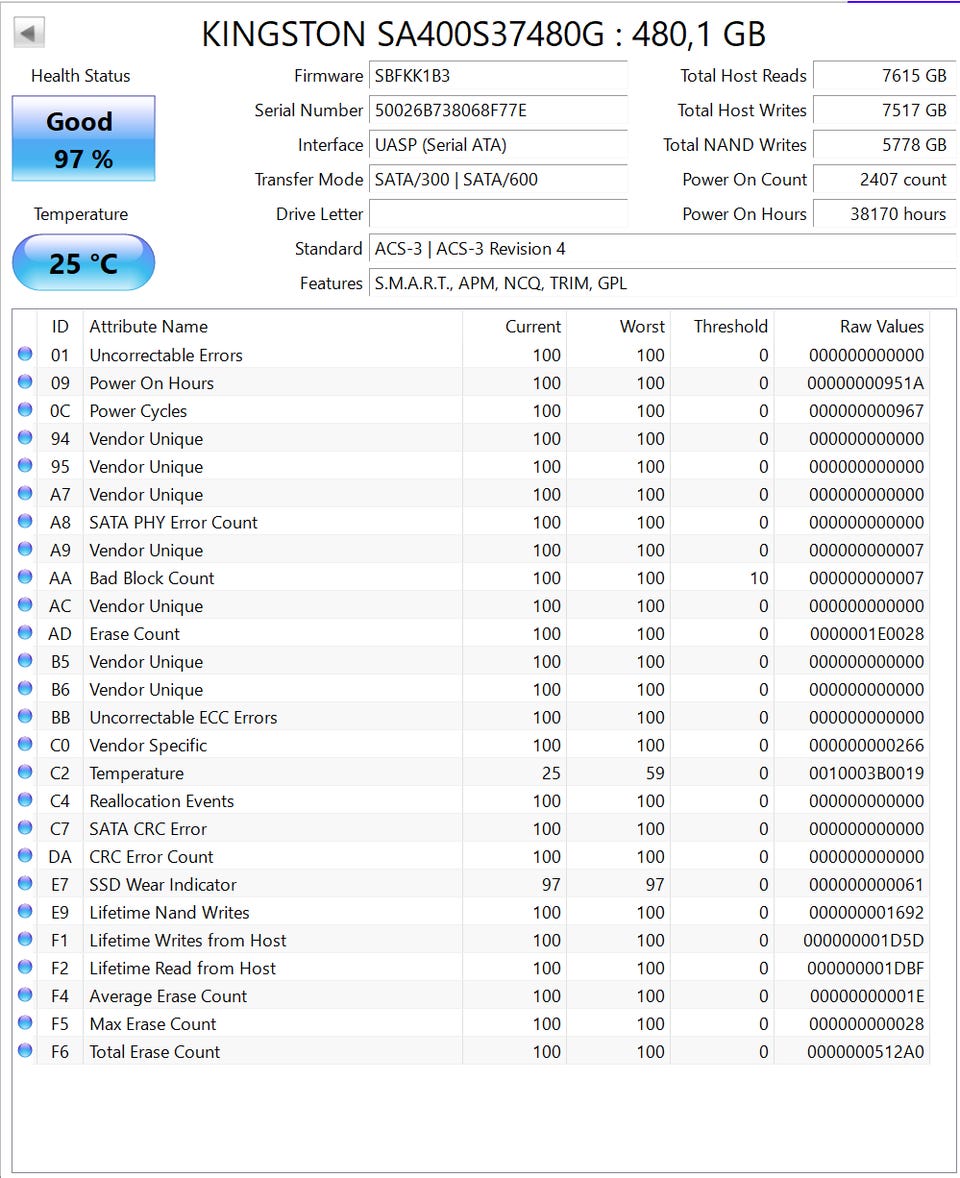
Task: Click the Power On Count value 2407 count
Action: tap(885, 180)
